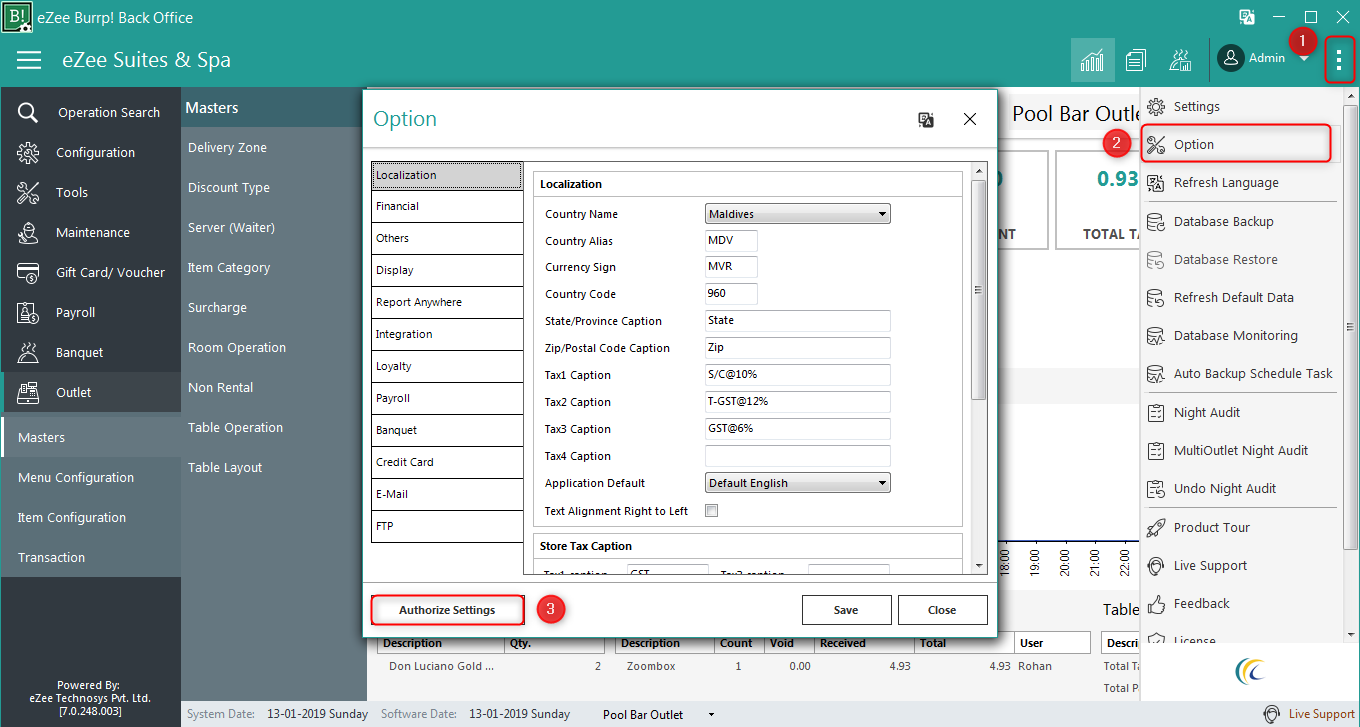Screen dimensions: 1360x727
Task: Click the banquet cloche icon in header
Action: pyautogui.click(x=1180, y=60)
